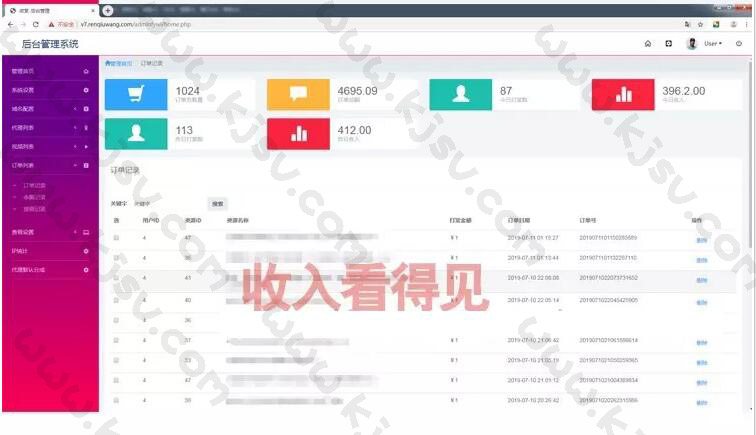
Task: Click the 1024 statistic value
Action: point(188,91)
